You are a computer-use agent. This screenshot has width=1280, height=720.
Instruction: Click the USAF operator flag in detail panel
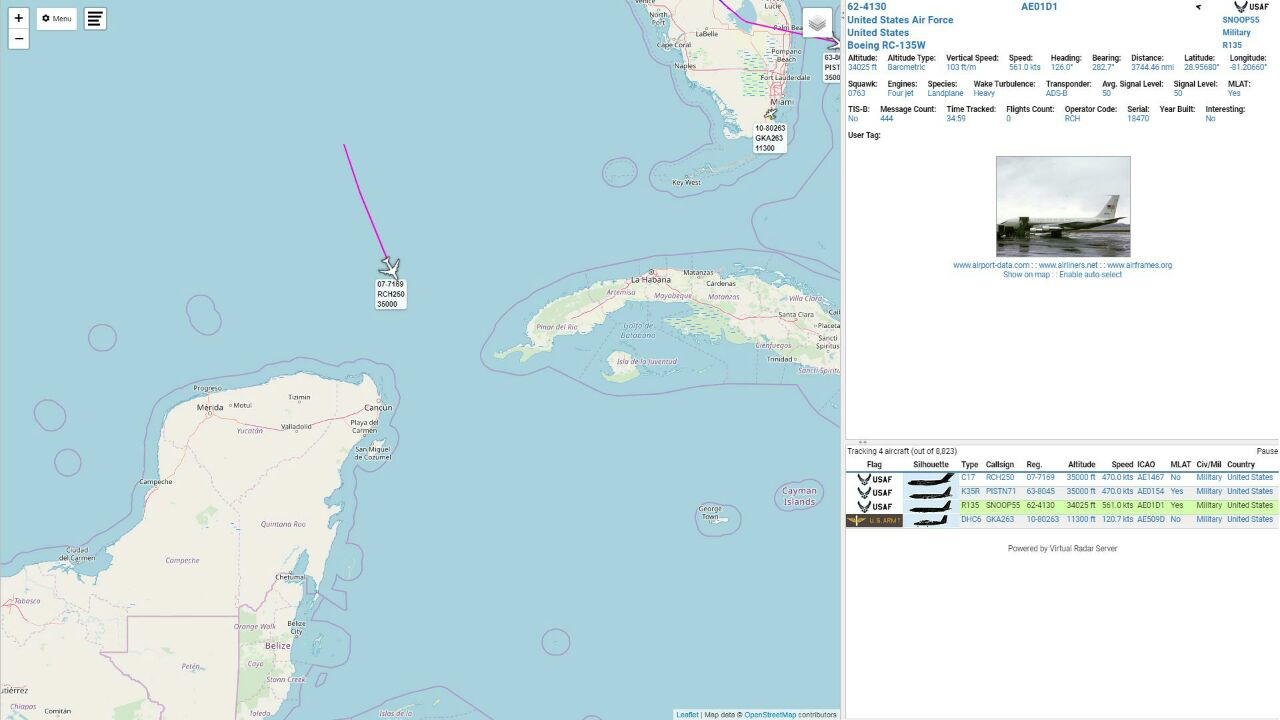click(1251, 7)
